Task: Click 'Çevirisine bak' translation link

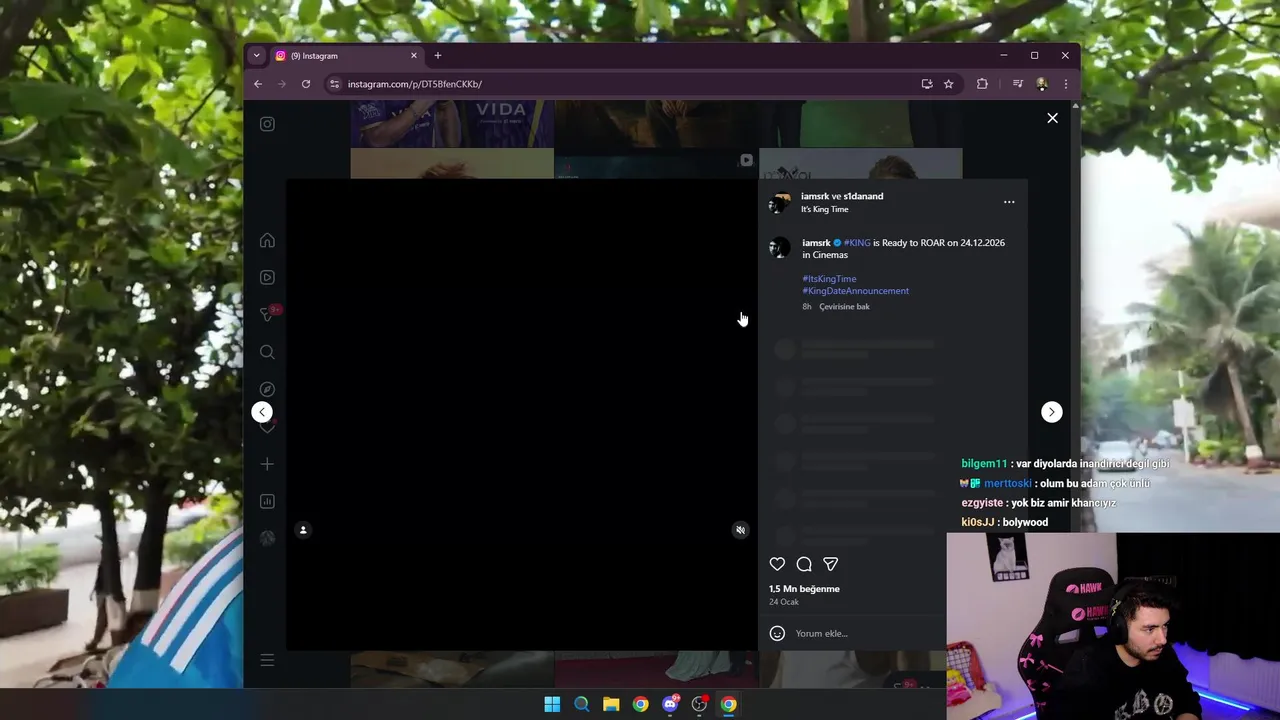Action: coord(844,307)
